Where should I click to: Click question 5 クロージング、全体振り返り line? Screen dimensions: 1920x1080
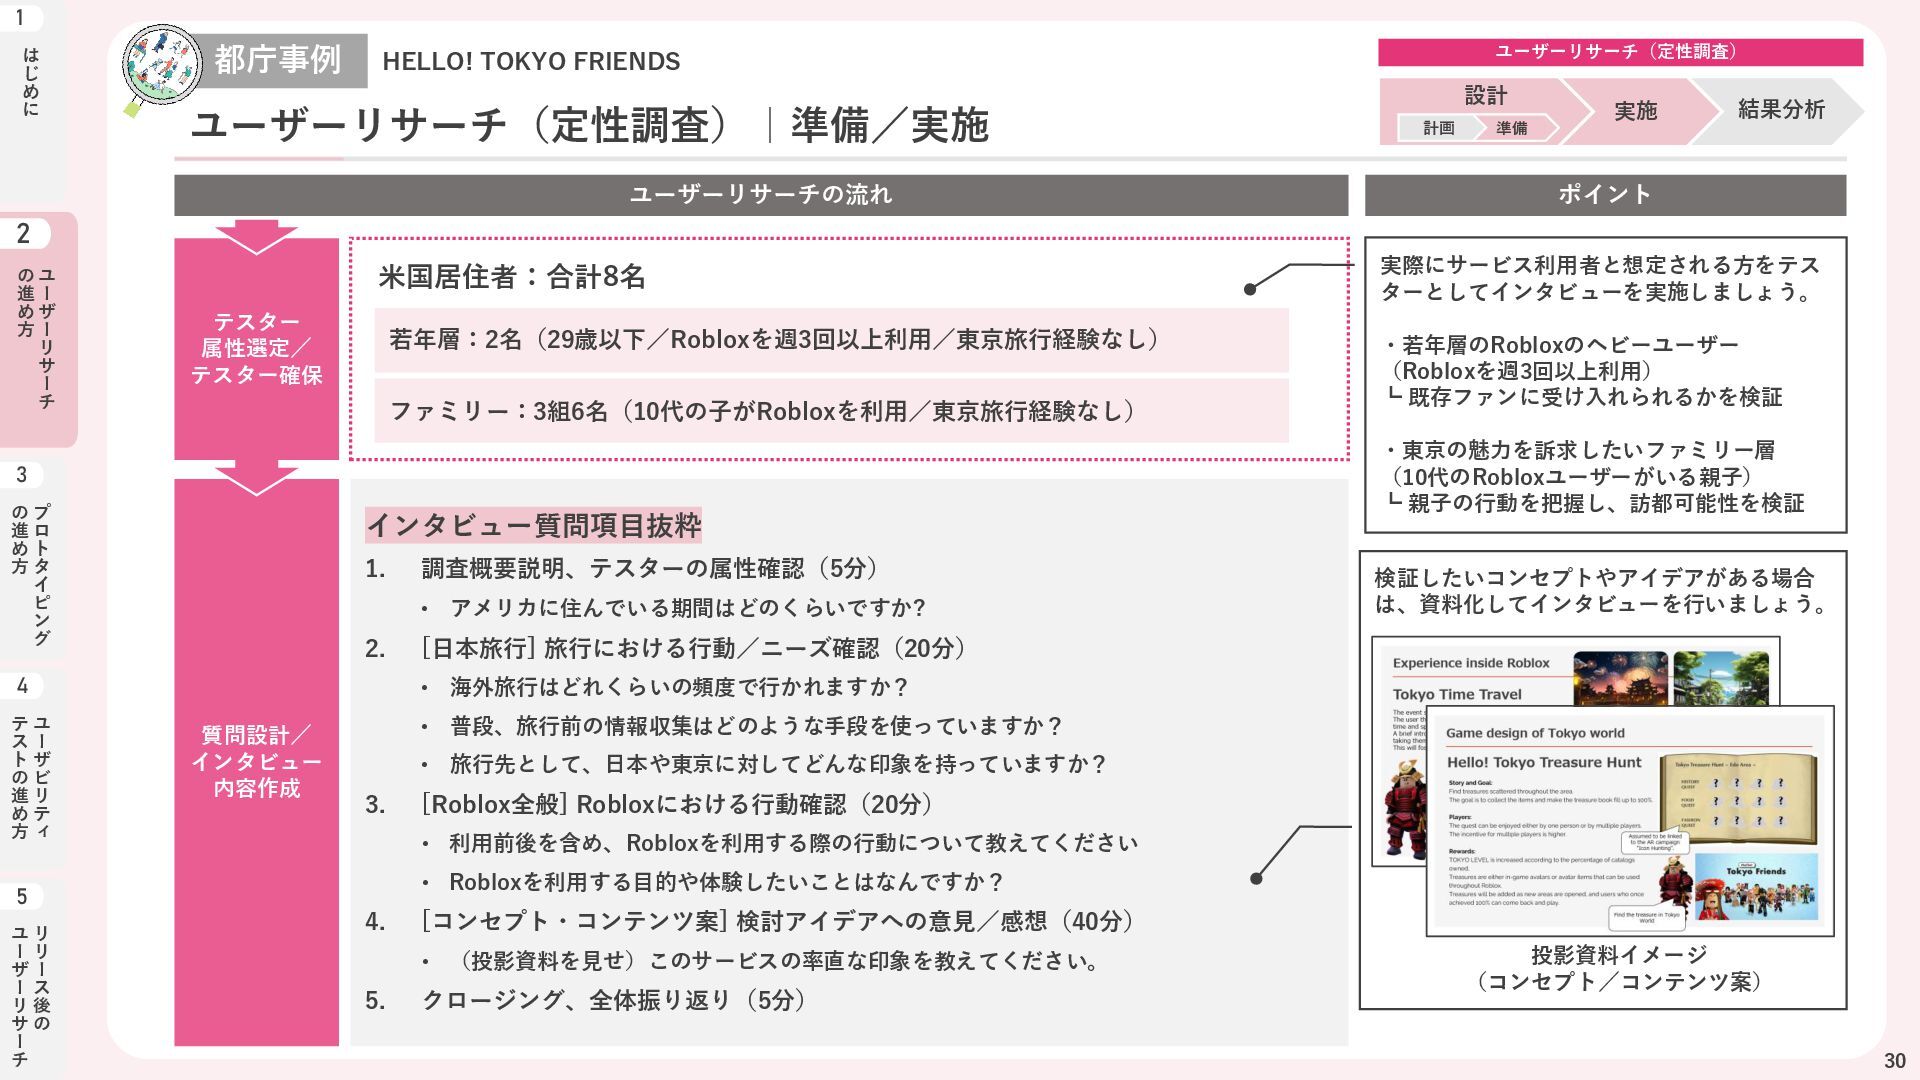point(586,1000)
